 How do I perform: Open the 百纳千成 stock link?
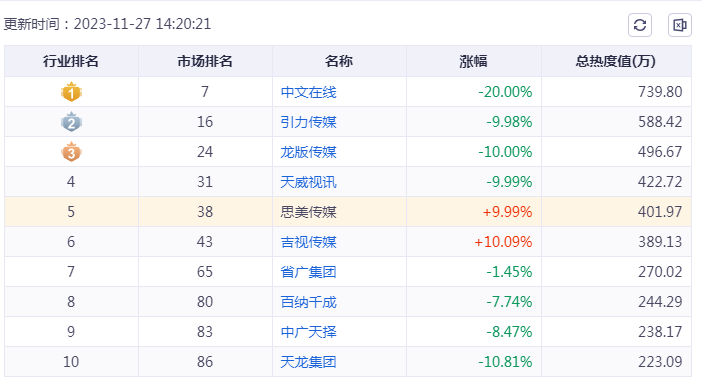click(308, 302)
